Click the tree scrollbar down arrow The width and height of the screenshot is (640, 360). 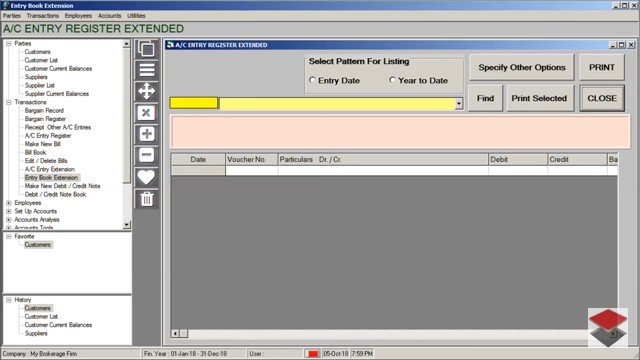click(x=127, y=224)
